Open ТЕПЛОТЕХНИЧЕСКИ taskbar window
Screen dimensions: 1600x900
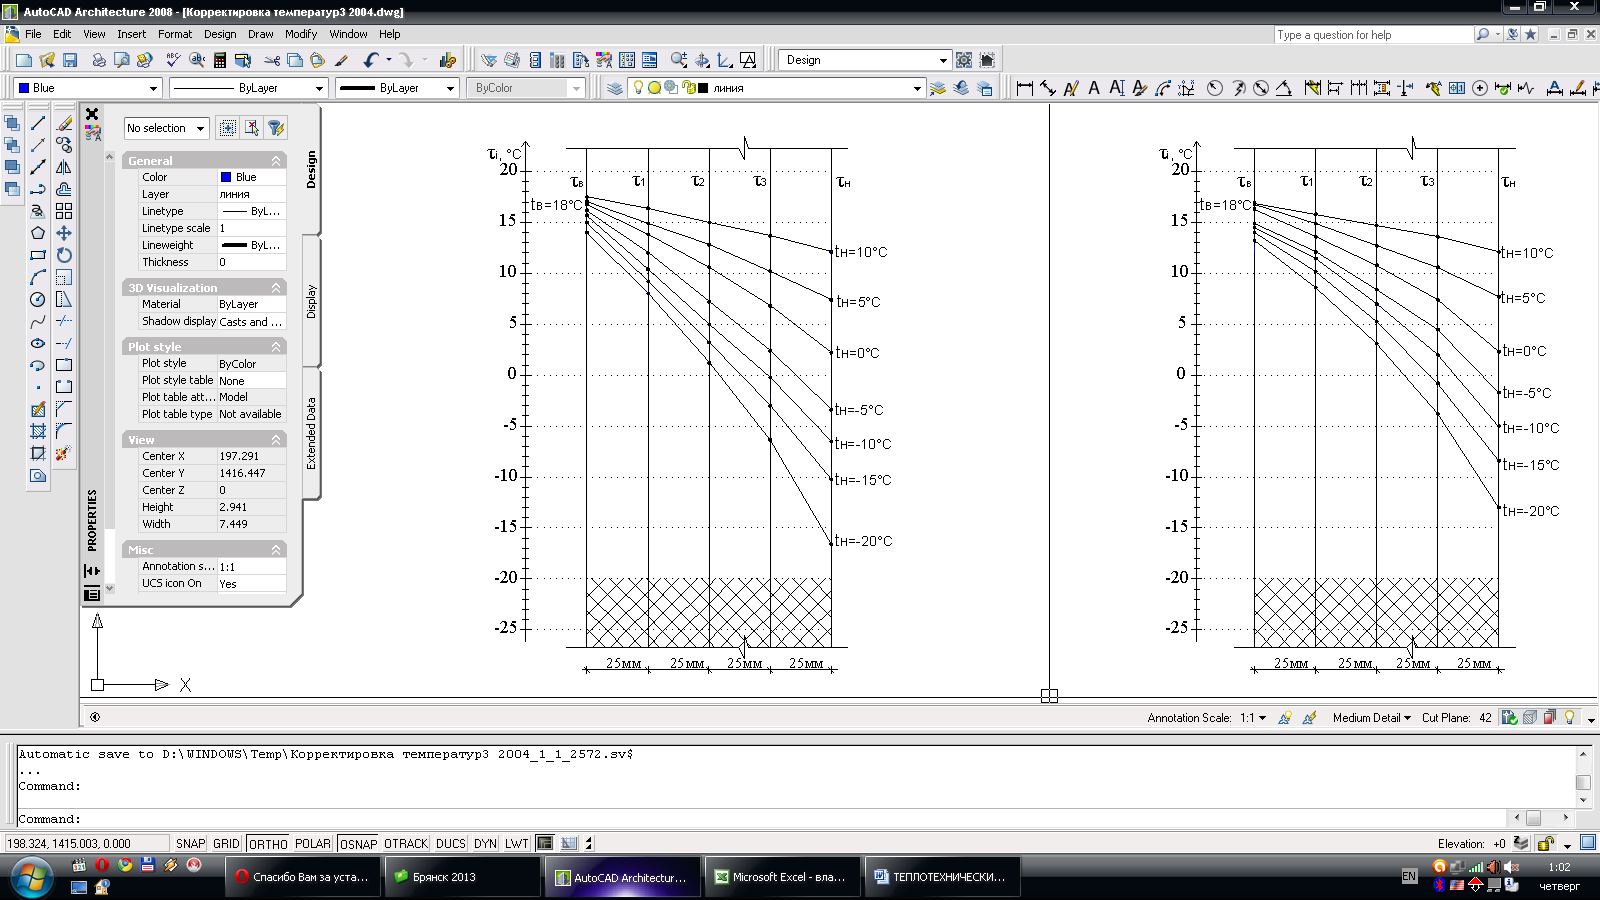(x=945, y=877)
